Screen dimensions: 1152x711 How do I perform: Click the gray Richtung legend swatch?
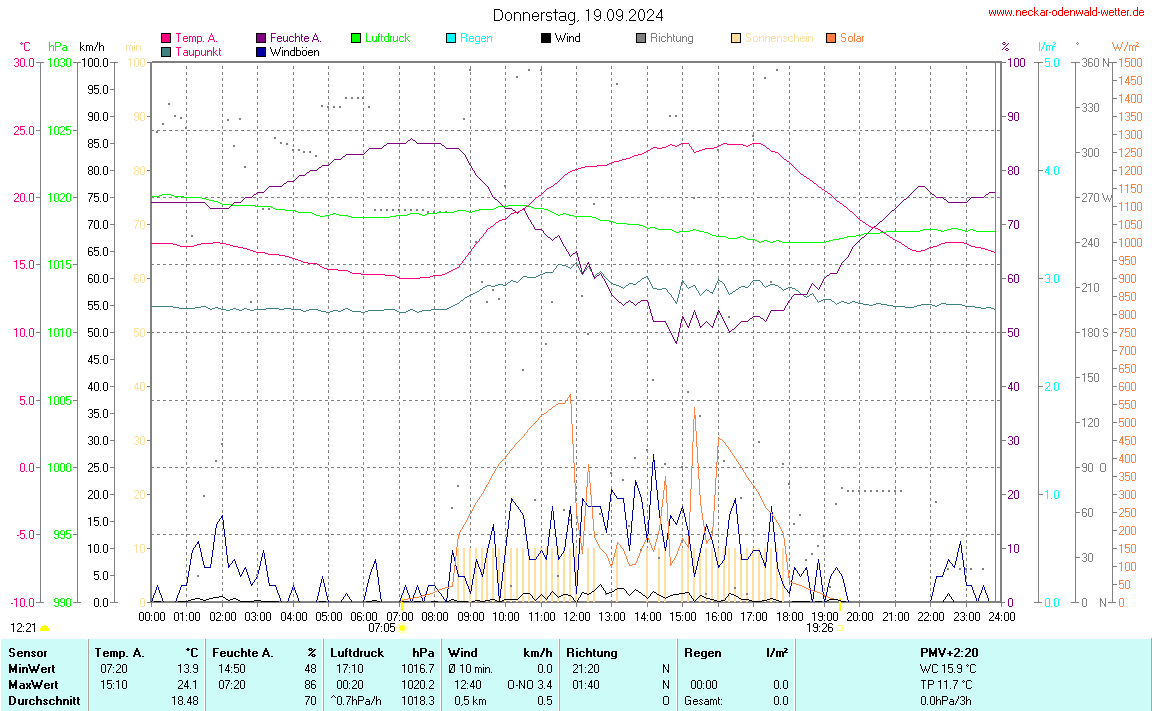click(641, 38)
